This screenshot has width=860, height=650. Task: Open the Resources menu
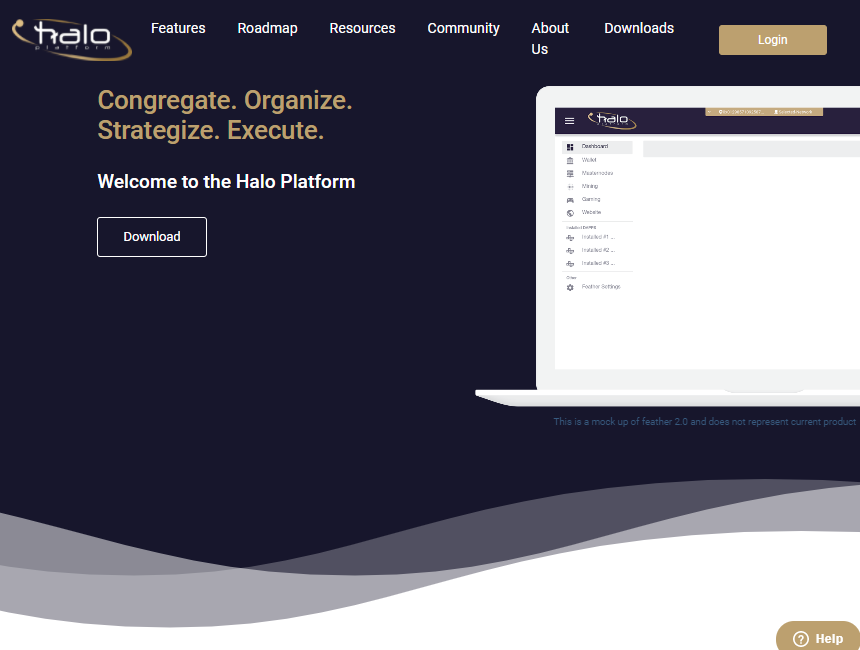[362, 28]
